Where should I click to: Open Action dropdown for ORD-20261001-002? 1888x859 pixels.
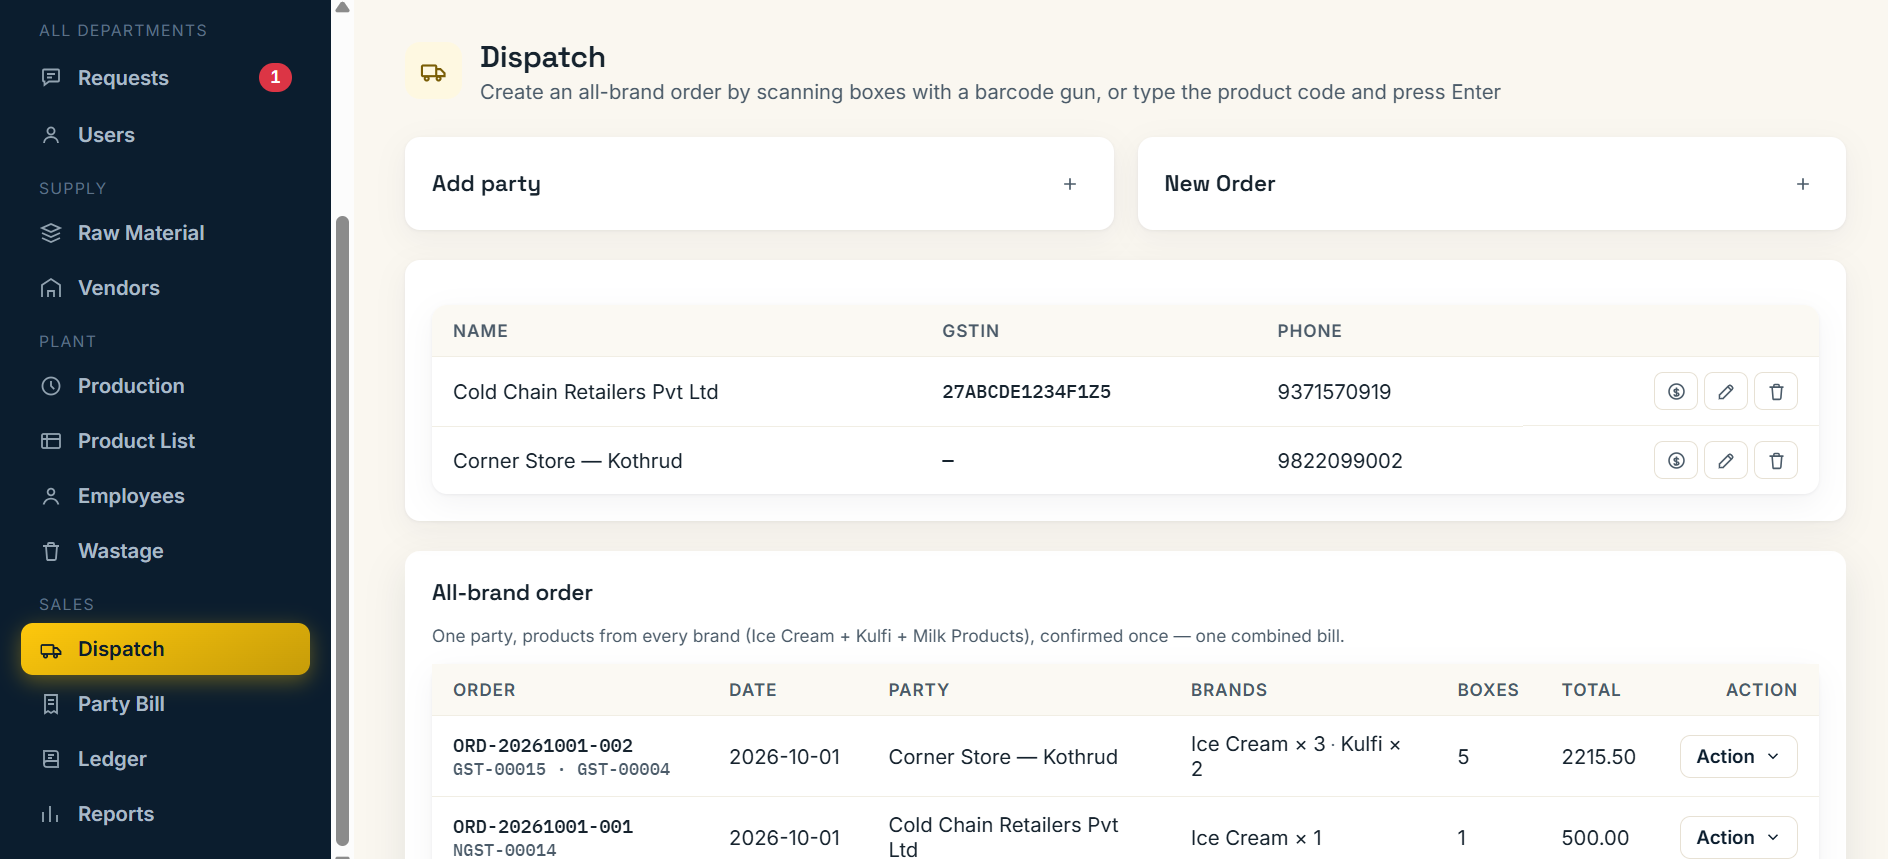coord(1738,757)
